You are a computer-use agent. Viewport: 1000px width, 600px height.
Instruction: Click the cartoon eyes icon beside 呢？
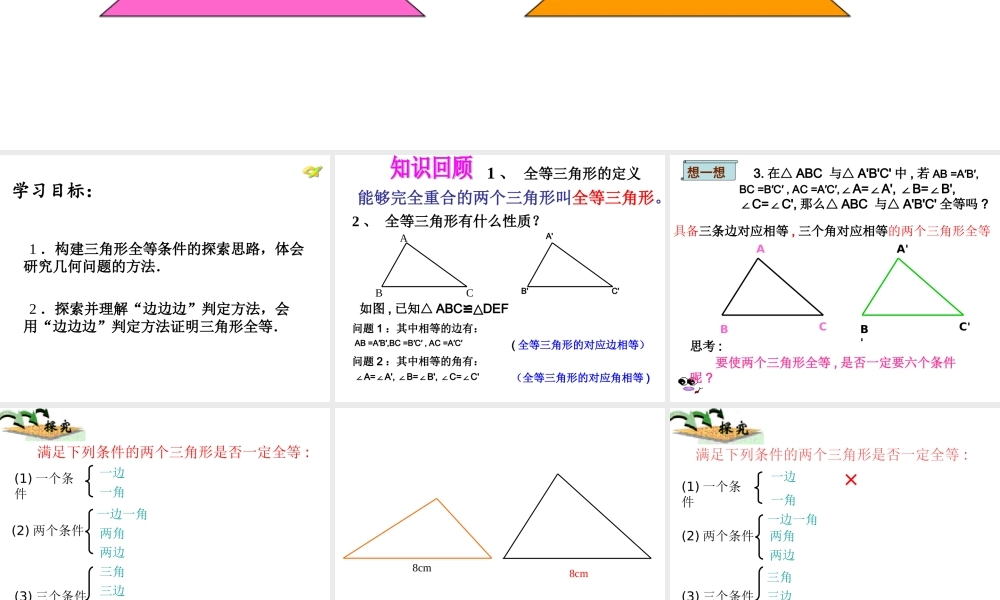[x=689, y=384]
